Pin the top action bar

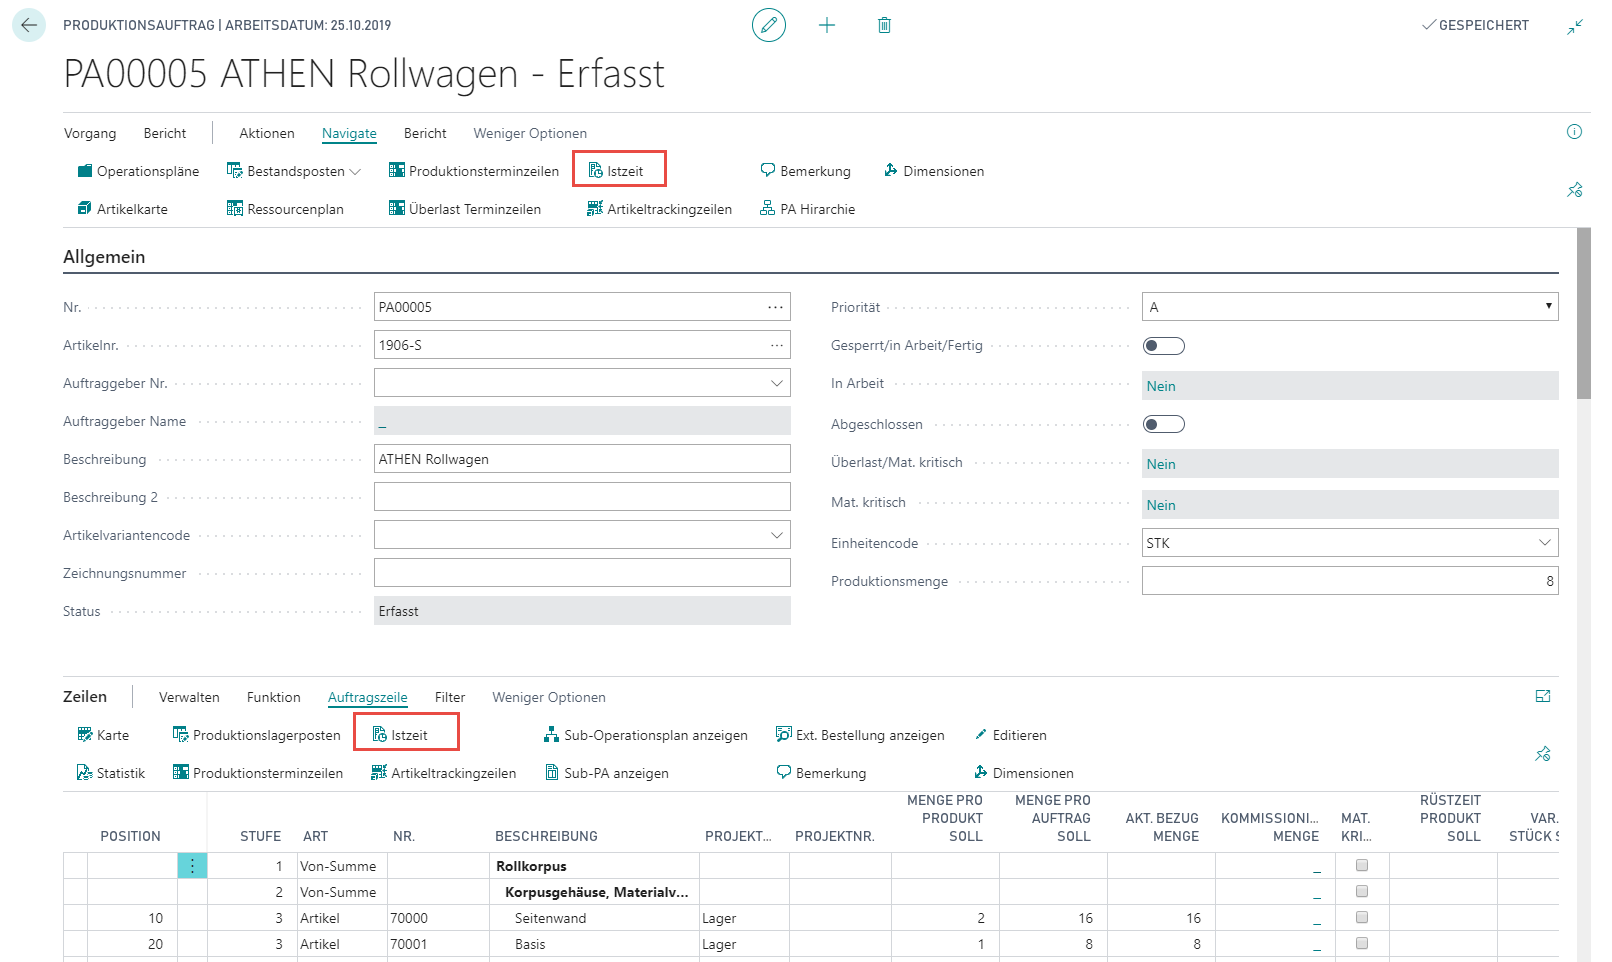pos(1575,189)
